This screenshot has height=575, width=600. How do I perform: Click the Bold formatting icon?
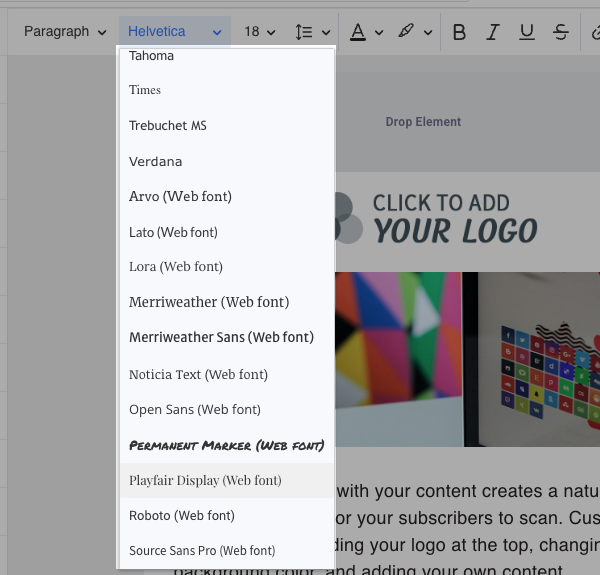459,32
